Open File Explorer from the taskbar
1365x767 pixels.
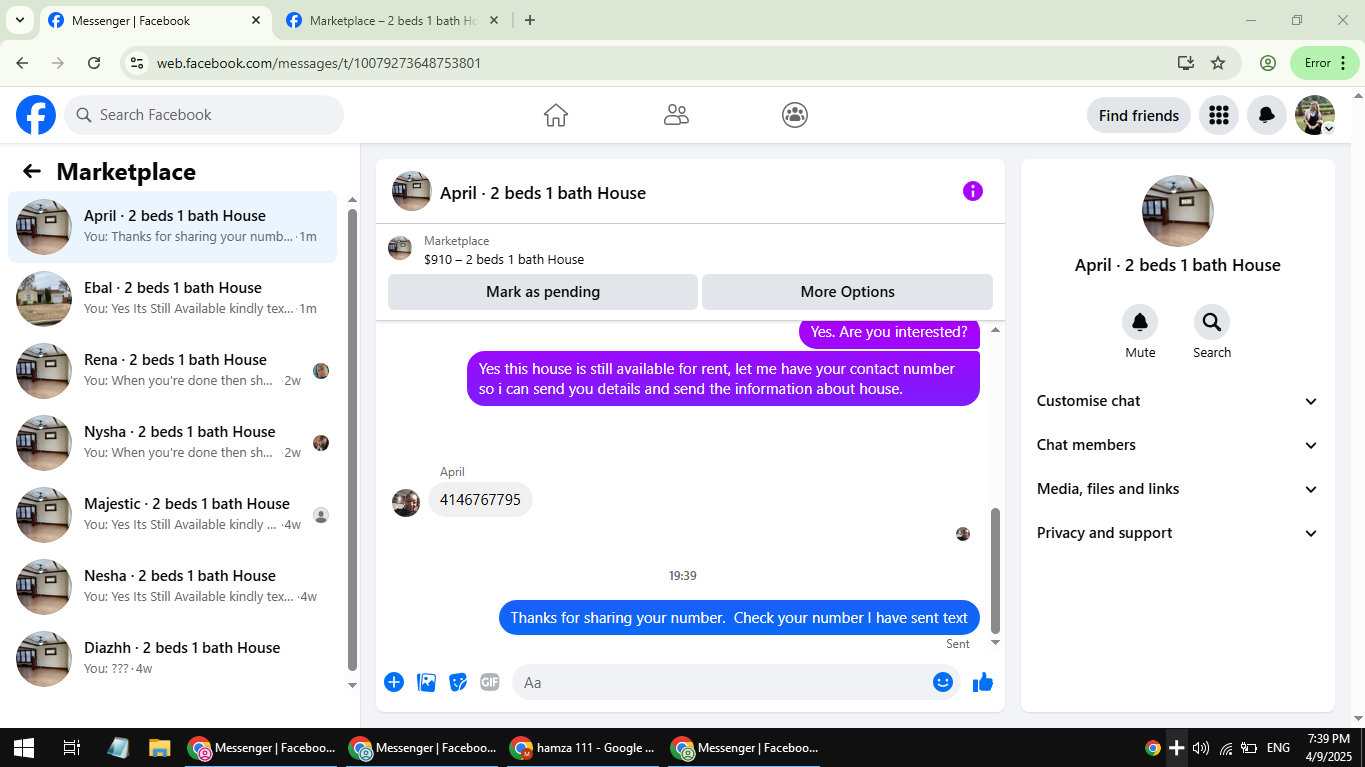point(160,748)
